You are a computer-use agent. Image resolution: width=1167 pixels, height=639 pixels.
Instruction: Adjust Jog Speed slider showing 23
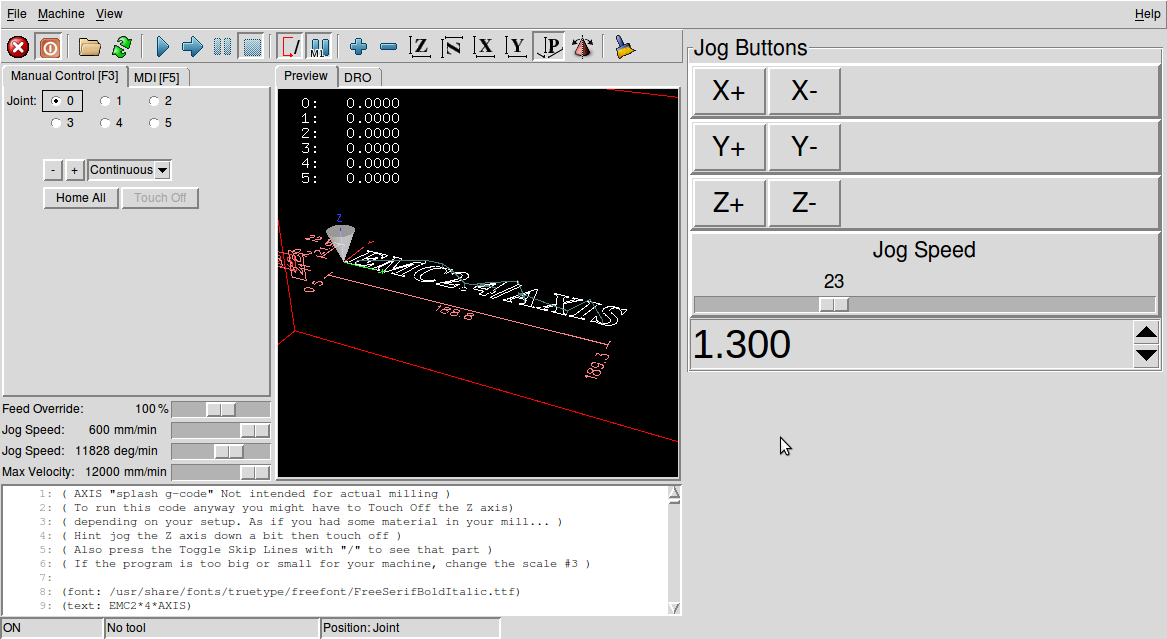coord(924,304)
